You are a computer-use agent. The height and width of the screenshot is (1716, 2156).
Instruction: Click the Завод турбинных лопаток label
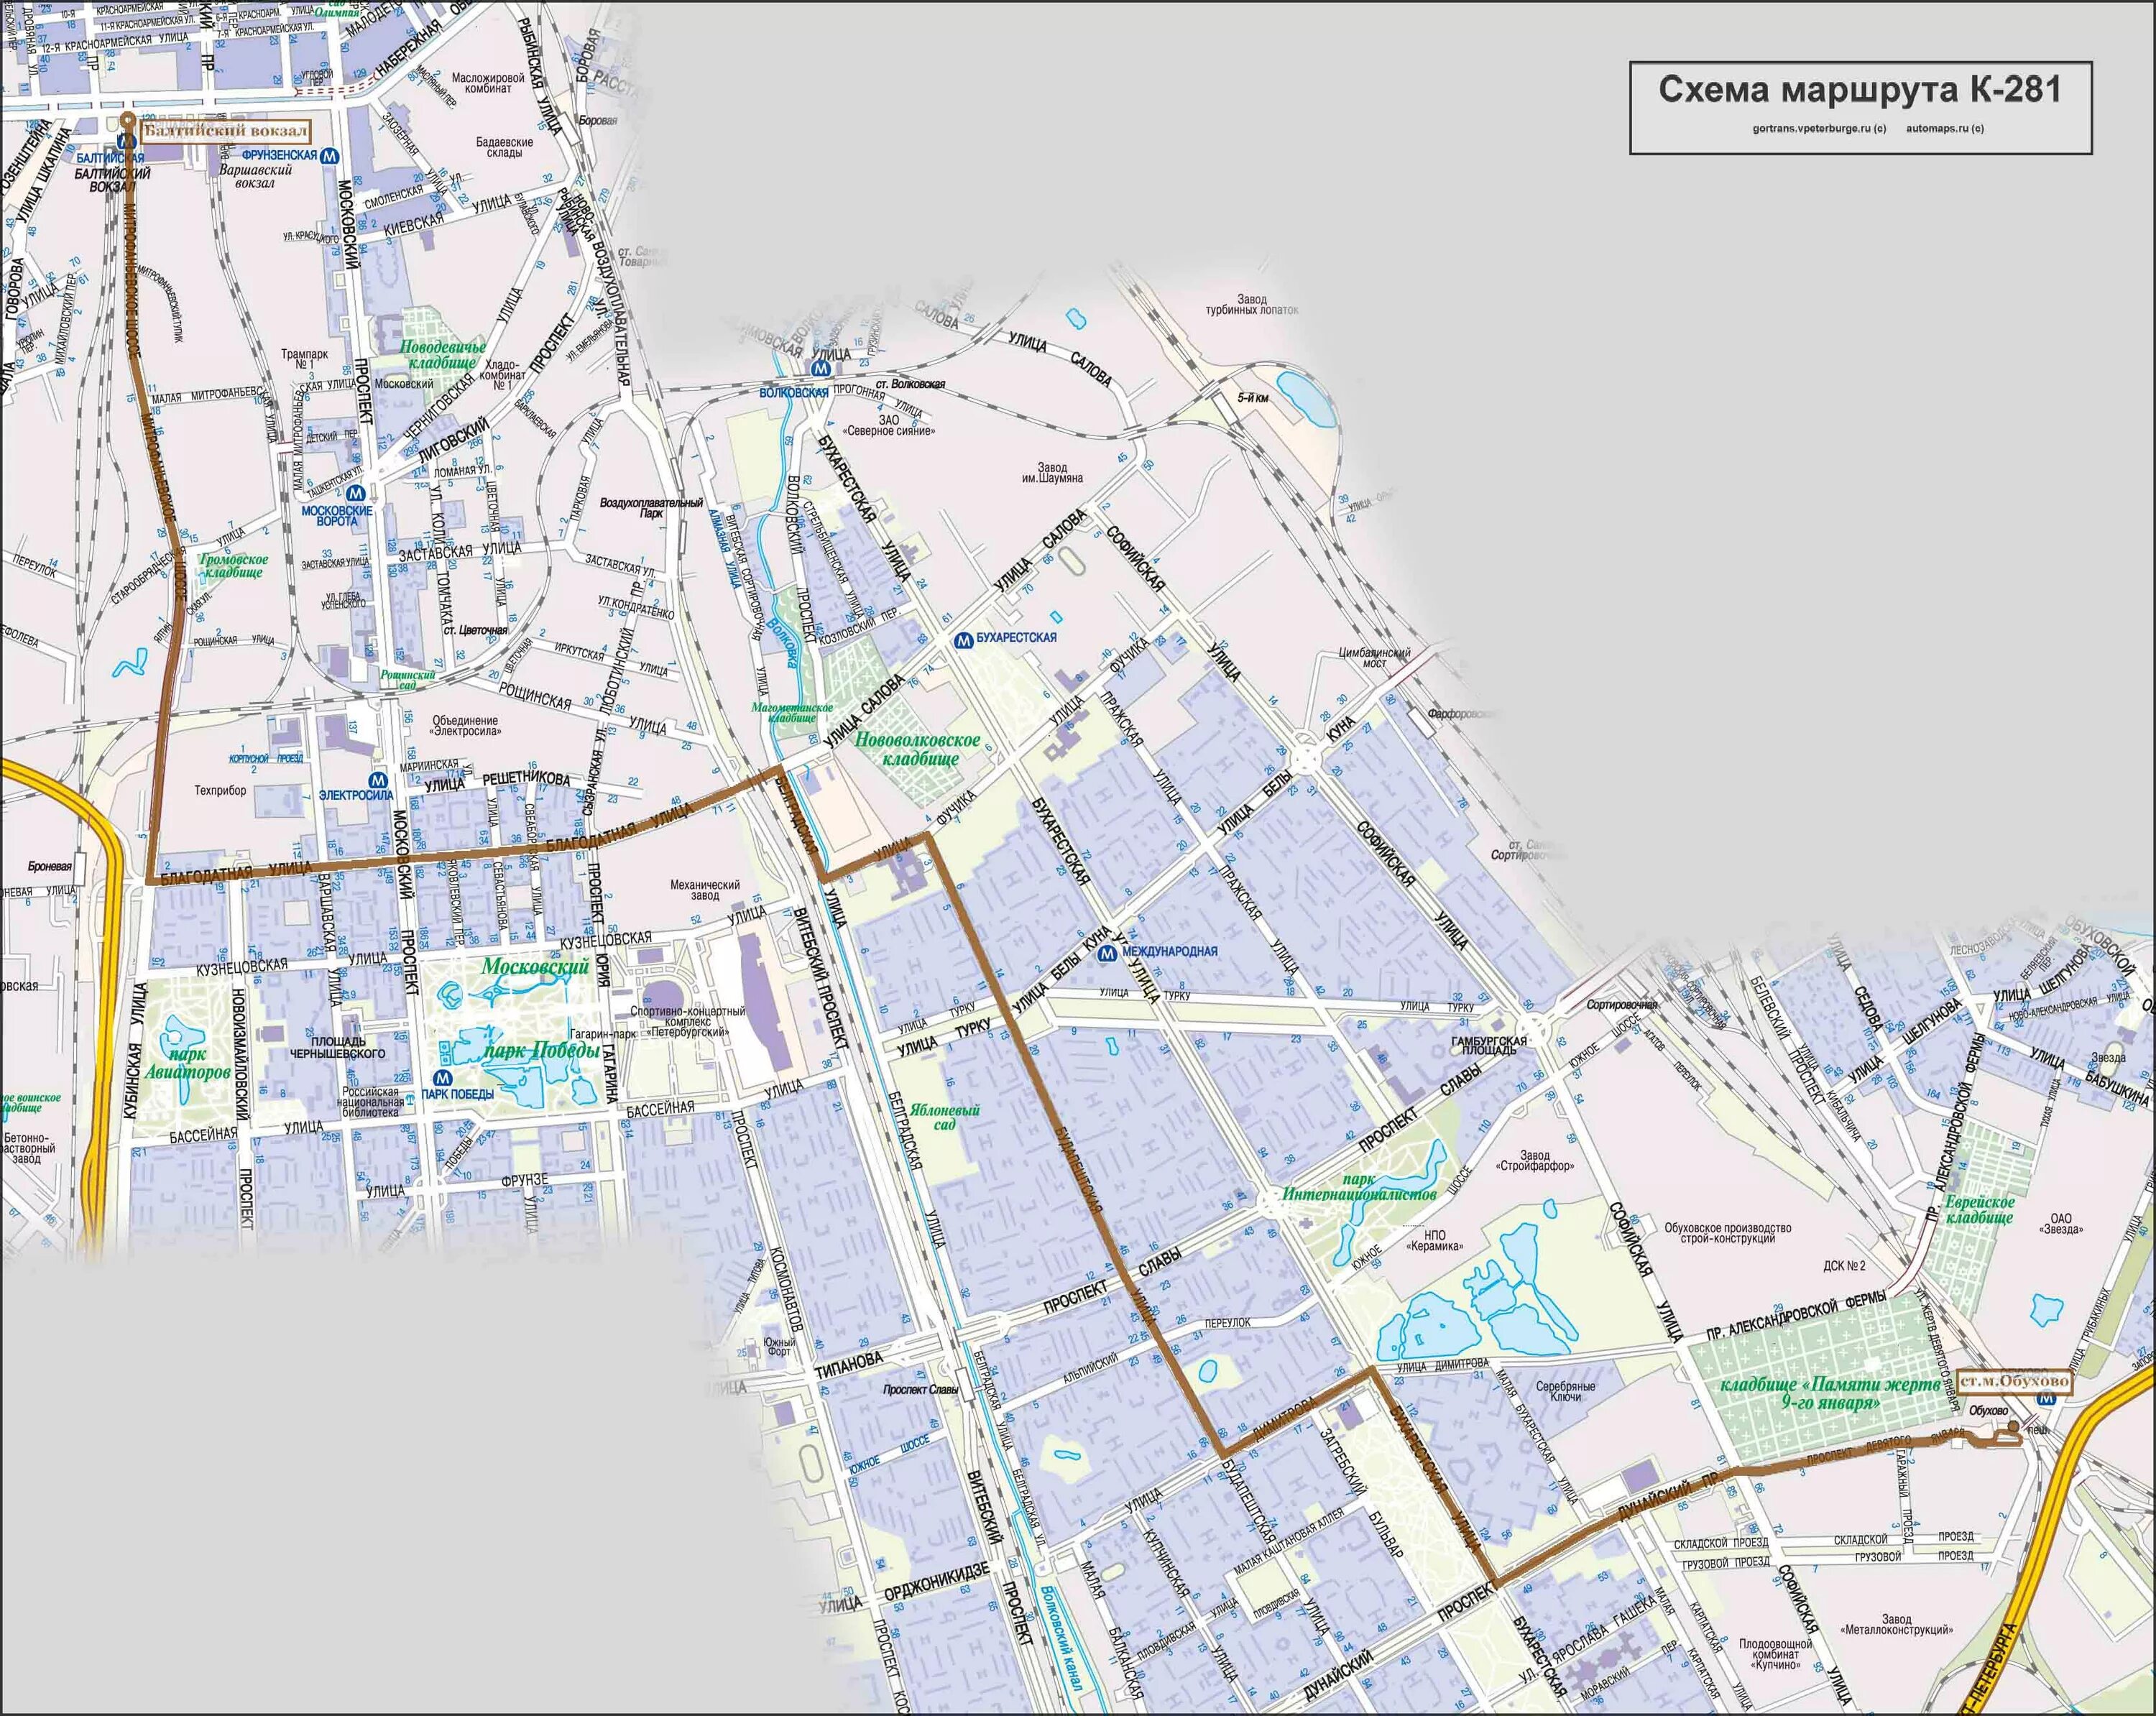[1252, 304]
